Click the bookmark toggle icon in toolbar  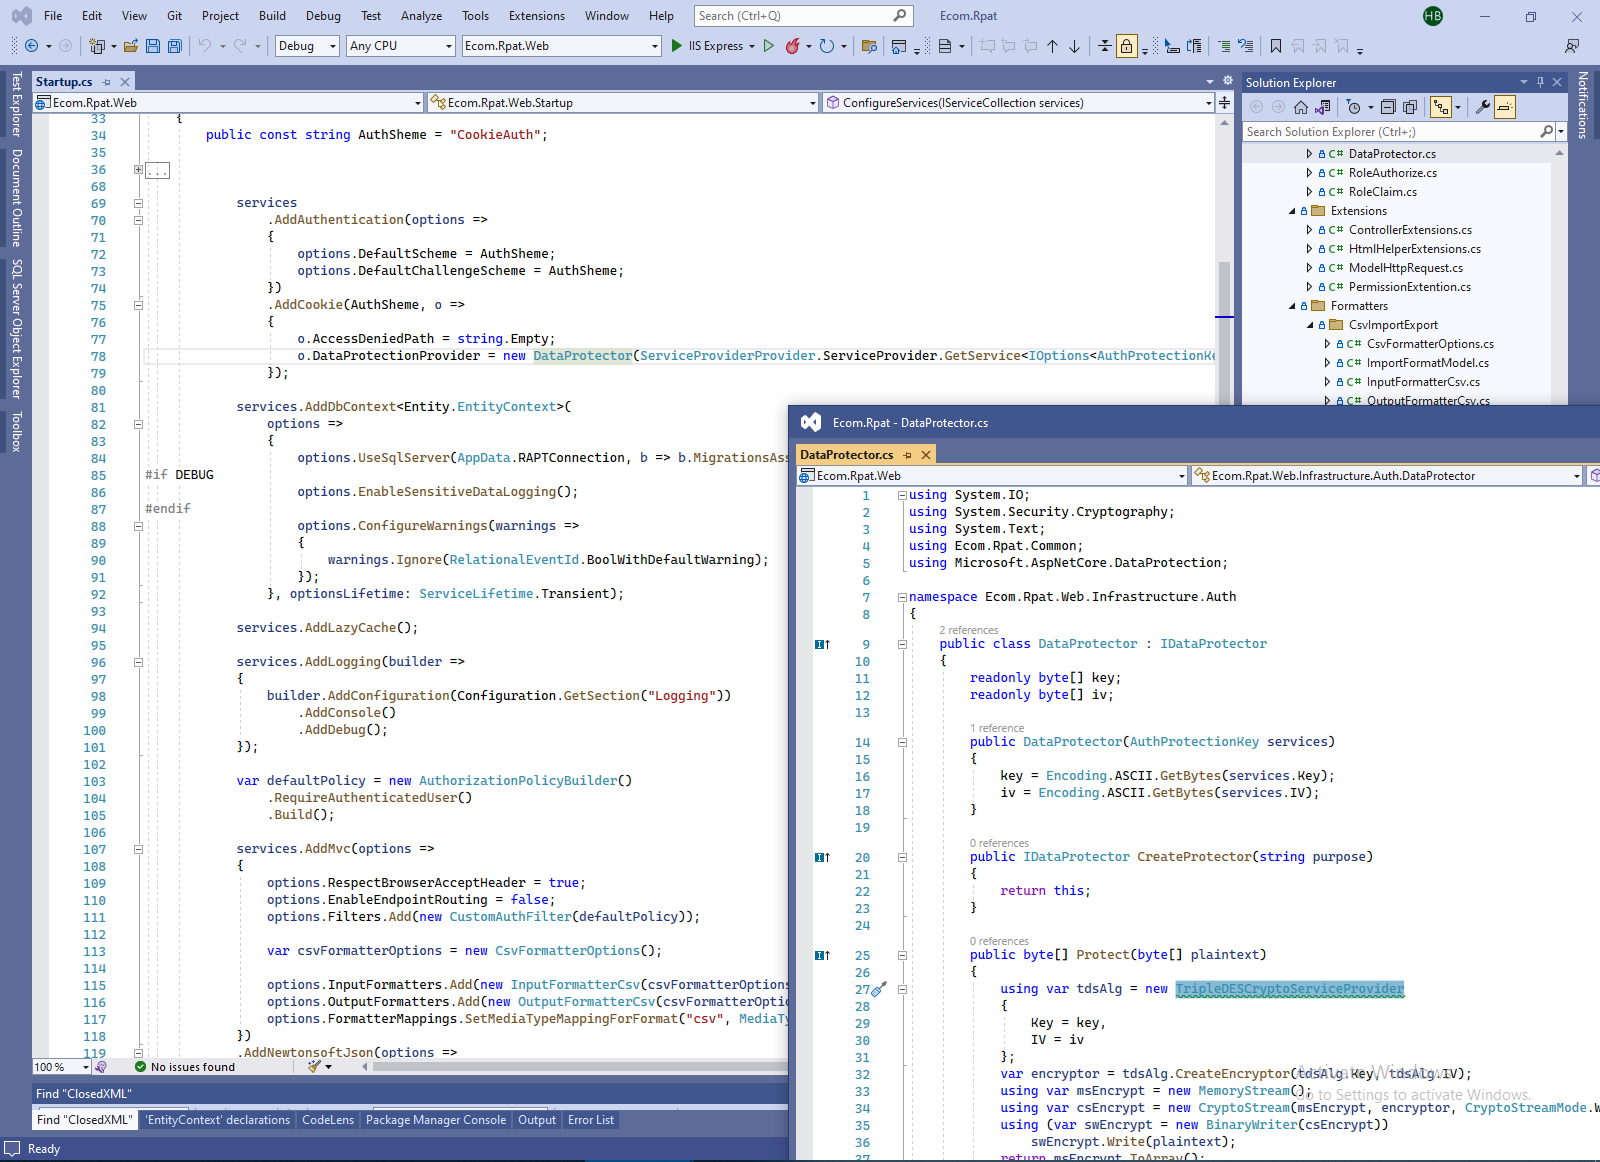click(1276, 46)
